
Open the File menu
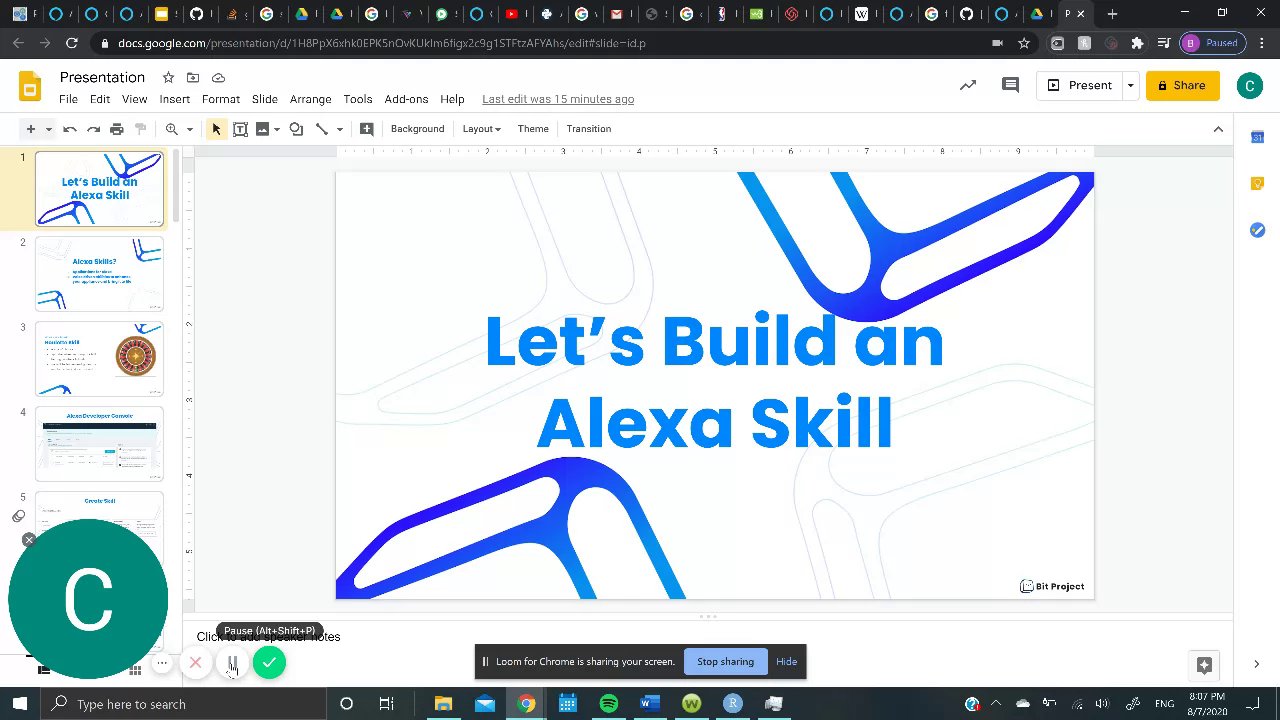[68, 99]
